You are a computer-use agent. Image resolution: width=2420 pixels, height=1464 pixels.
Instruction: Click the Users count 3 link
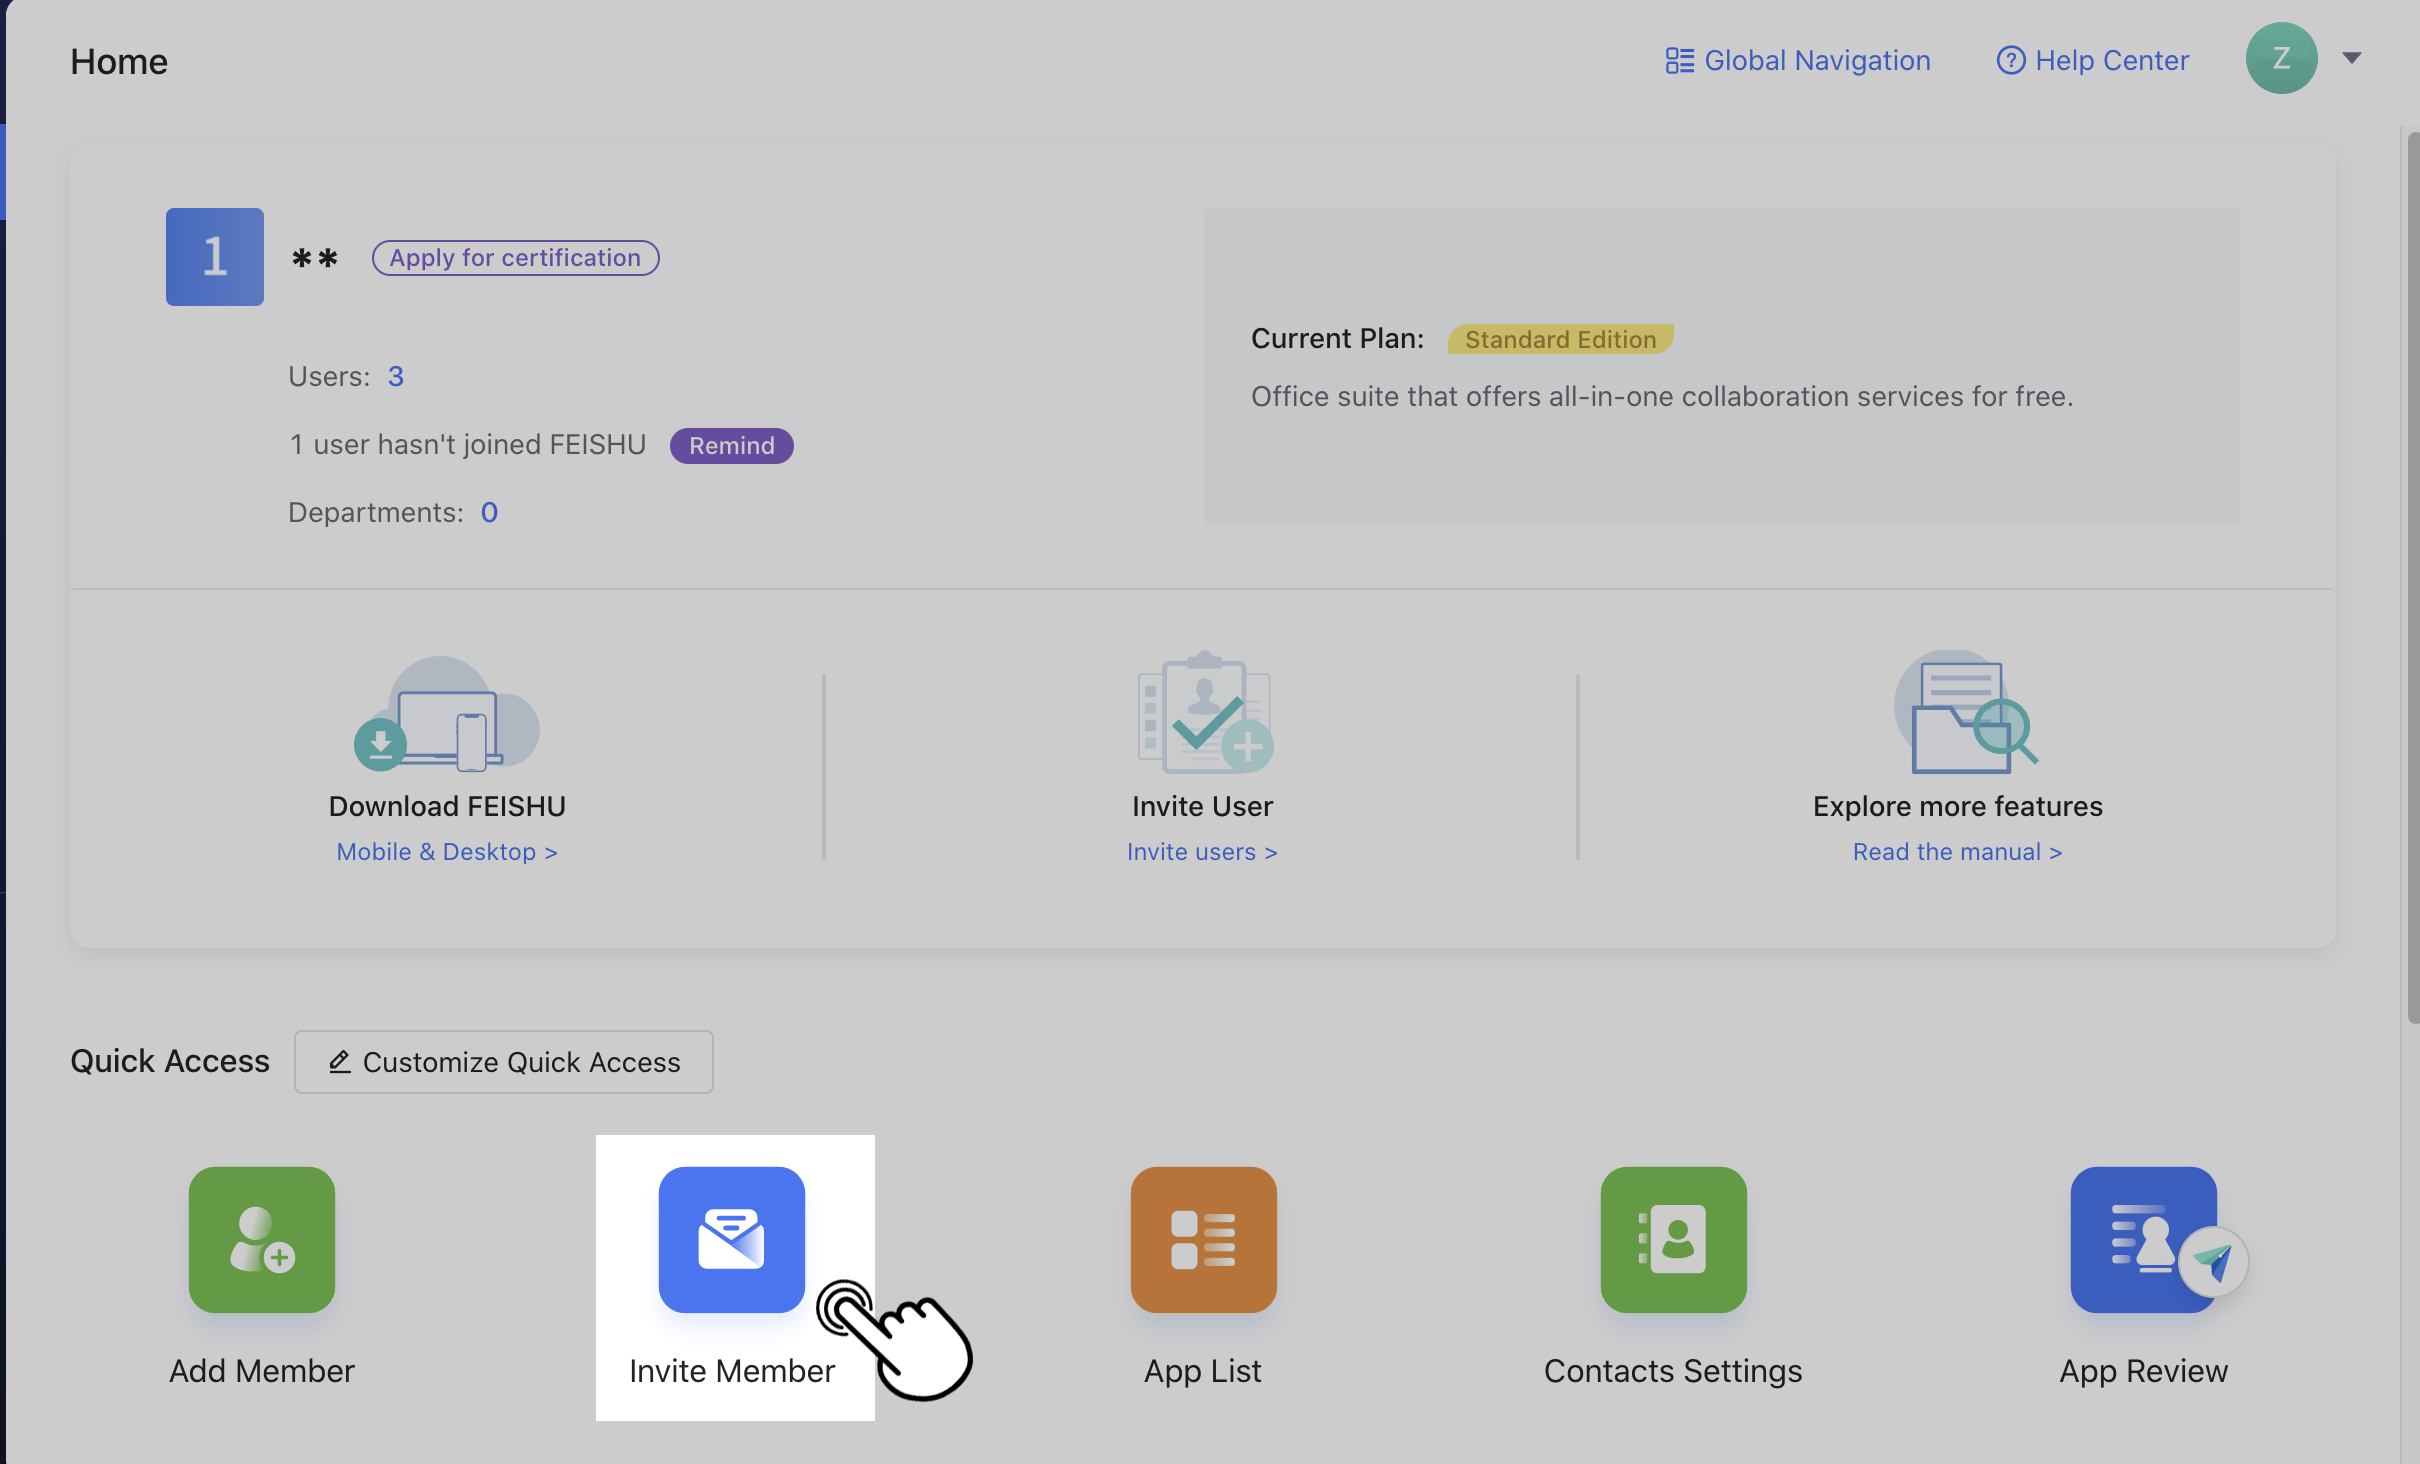coord(396,376)
